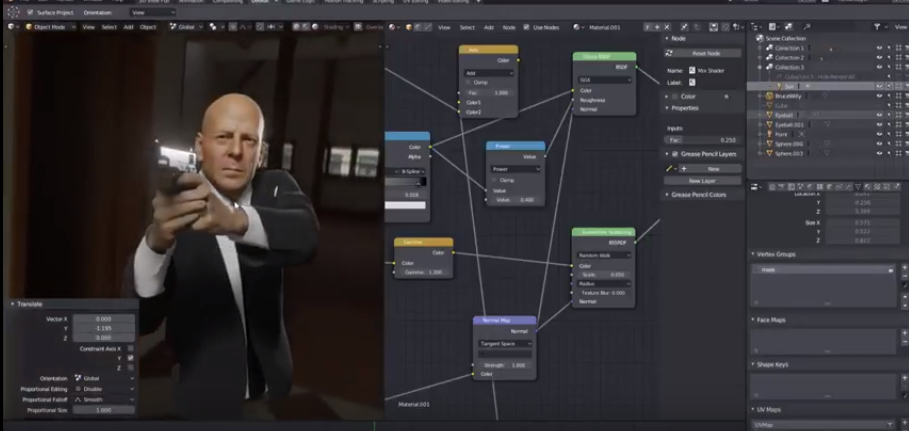Open the Tangent Space dropdown
909x431 pixels.
point(504,343)
